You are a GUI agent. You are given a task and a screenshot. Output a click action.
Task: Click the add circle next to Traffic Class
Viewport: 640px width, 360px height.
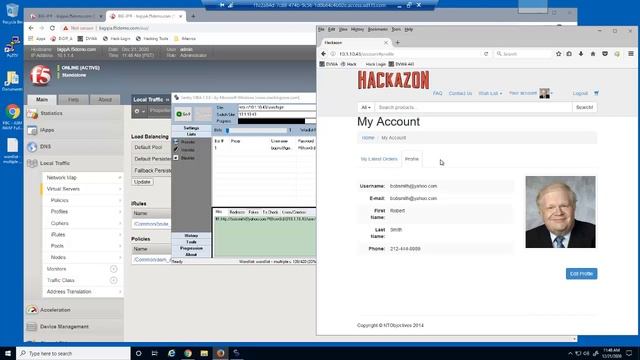pos(113,280)
